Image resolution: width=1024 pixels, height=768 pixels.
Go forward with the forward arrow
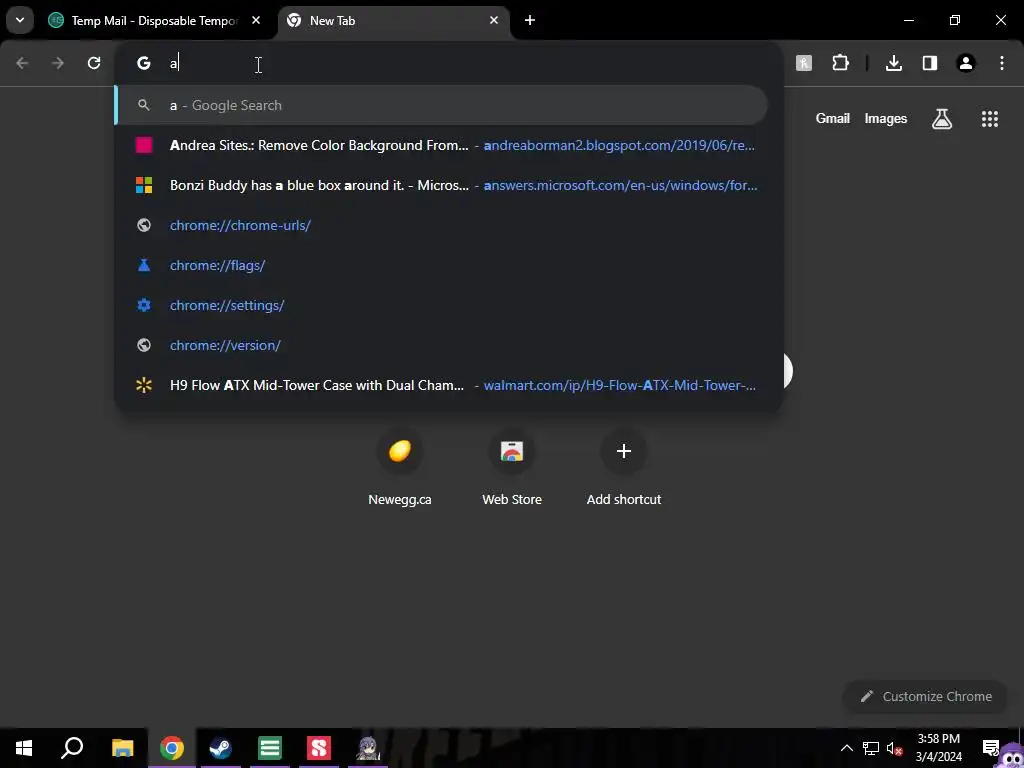(58, 63)
